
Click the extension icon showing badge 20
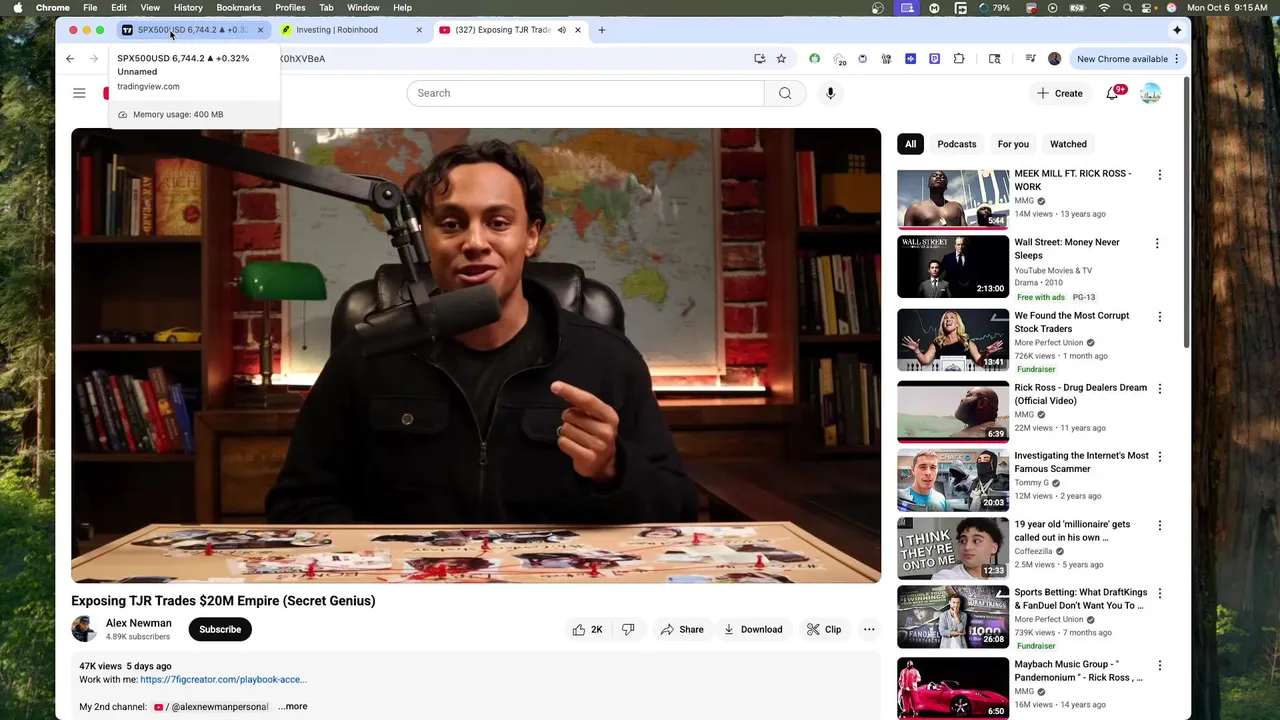tap(840, 60)
